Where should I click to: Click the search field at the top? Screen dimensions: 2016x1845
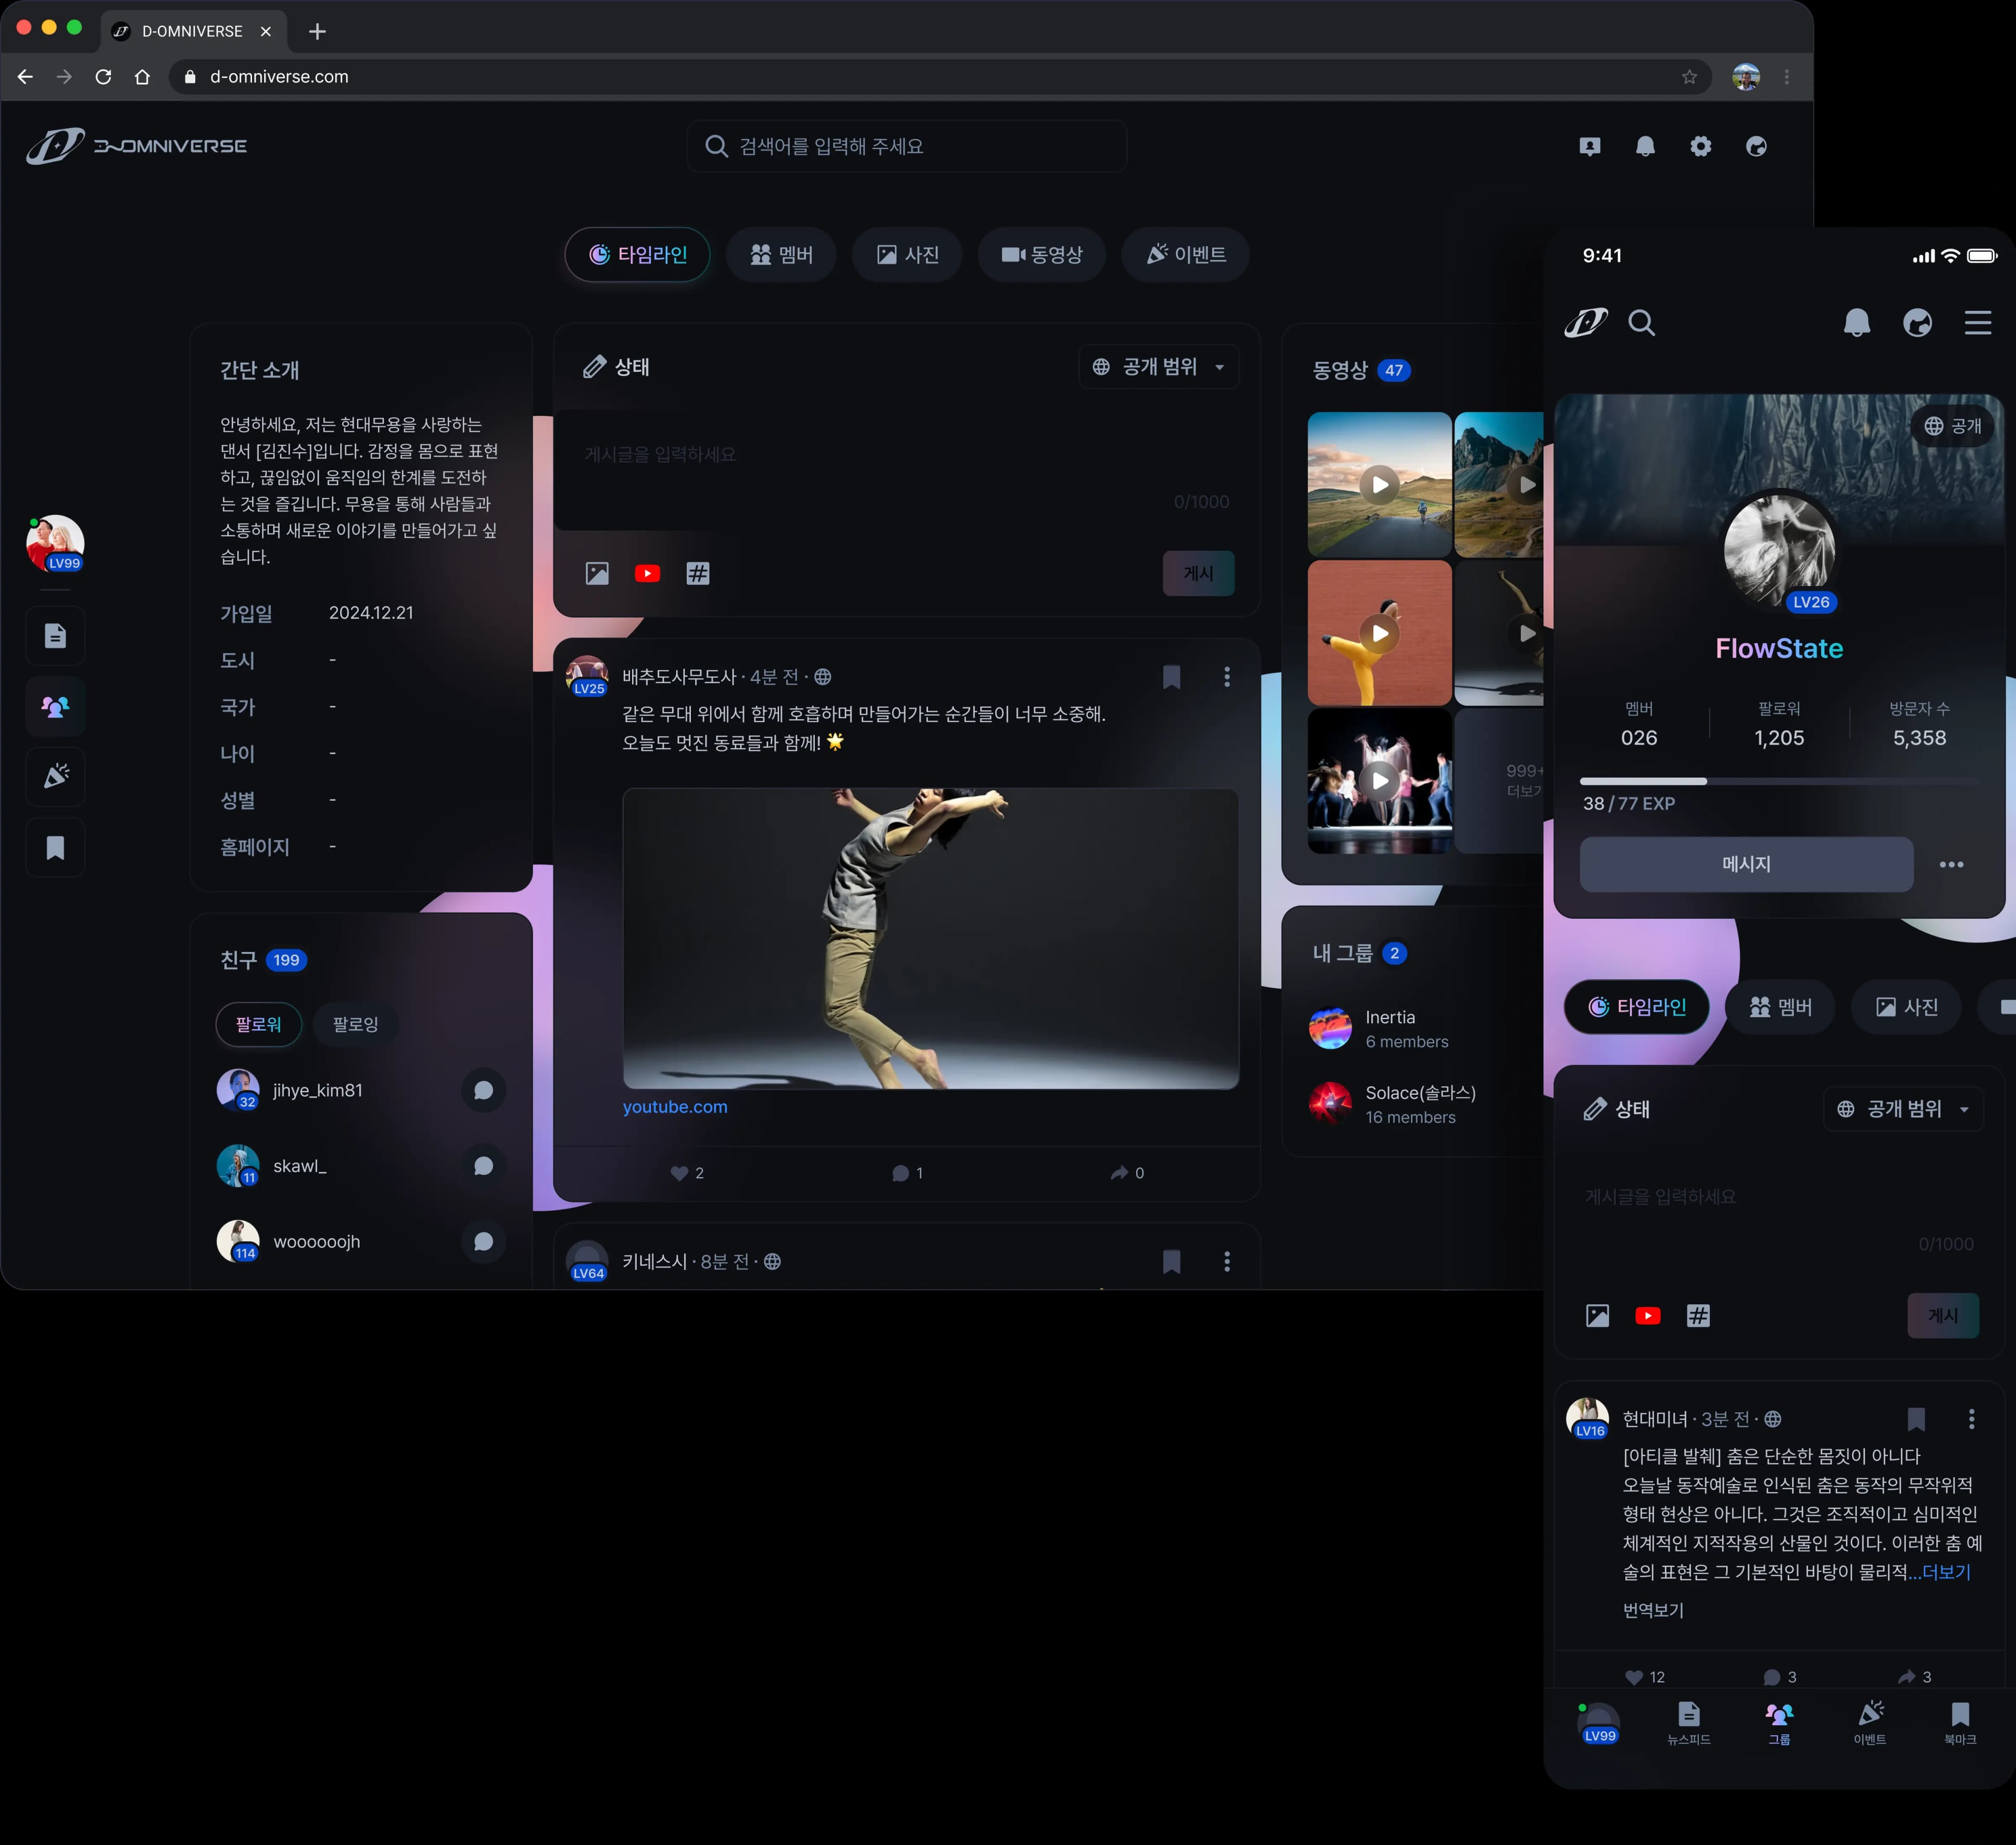tap(906, 146)
